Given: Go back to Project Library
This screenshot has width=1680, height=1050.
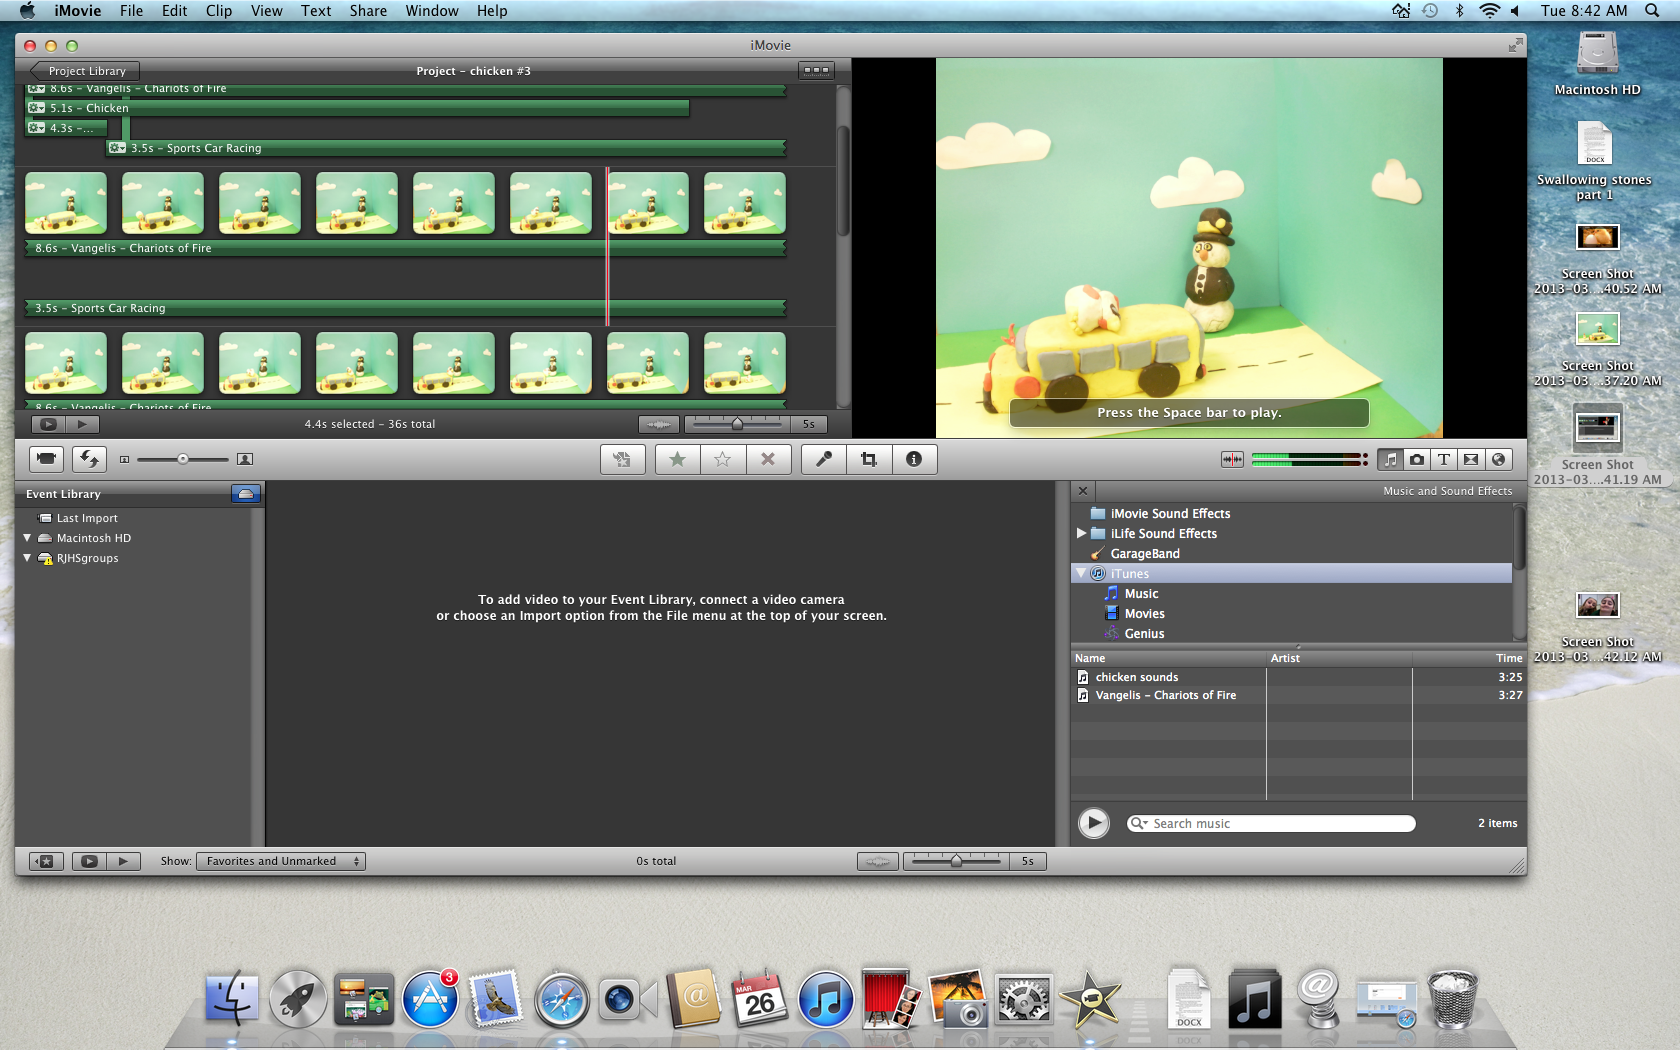Looking at the screenshot, I should click(x=84, y=71).
